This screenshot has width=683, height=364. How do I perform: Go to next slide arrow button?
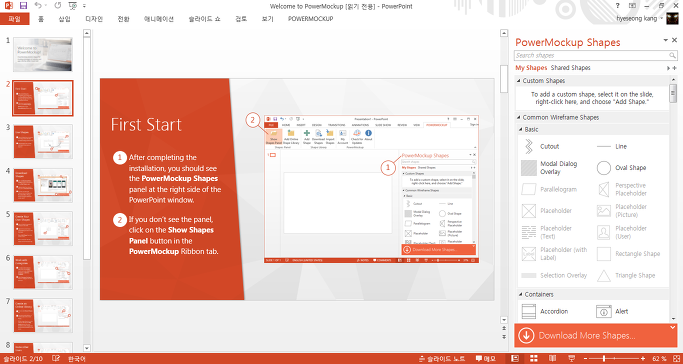click(504, 337)
